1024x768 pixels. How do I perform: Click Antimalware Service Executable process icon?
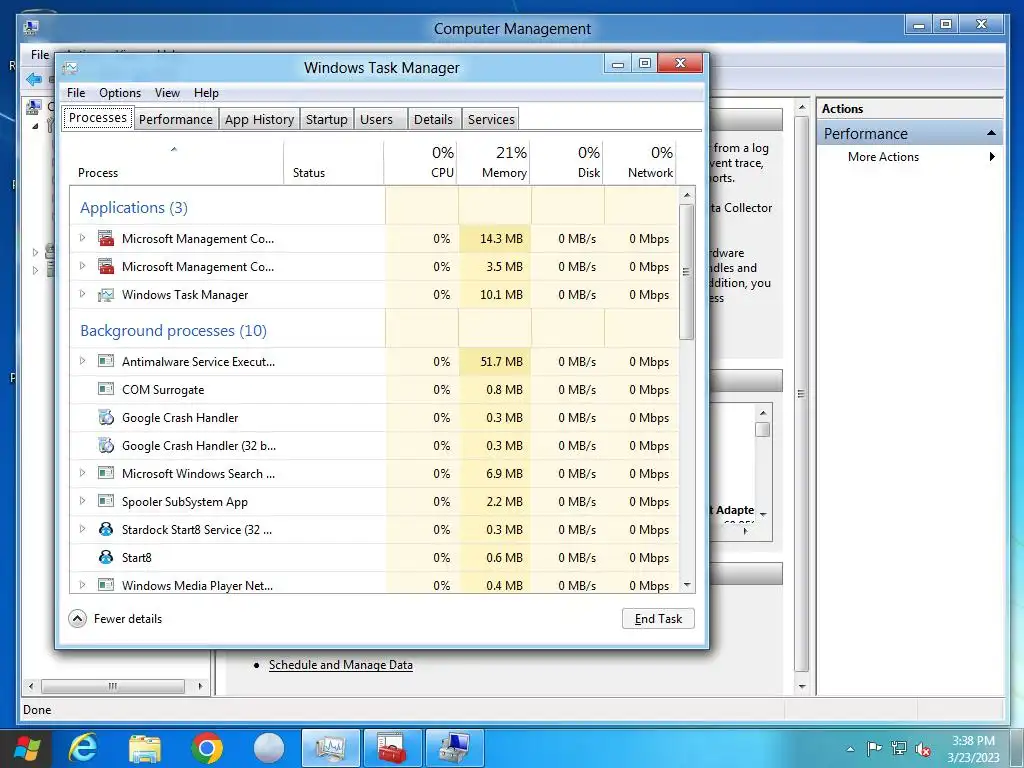pyautogui.click(x=106, y=361)
